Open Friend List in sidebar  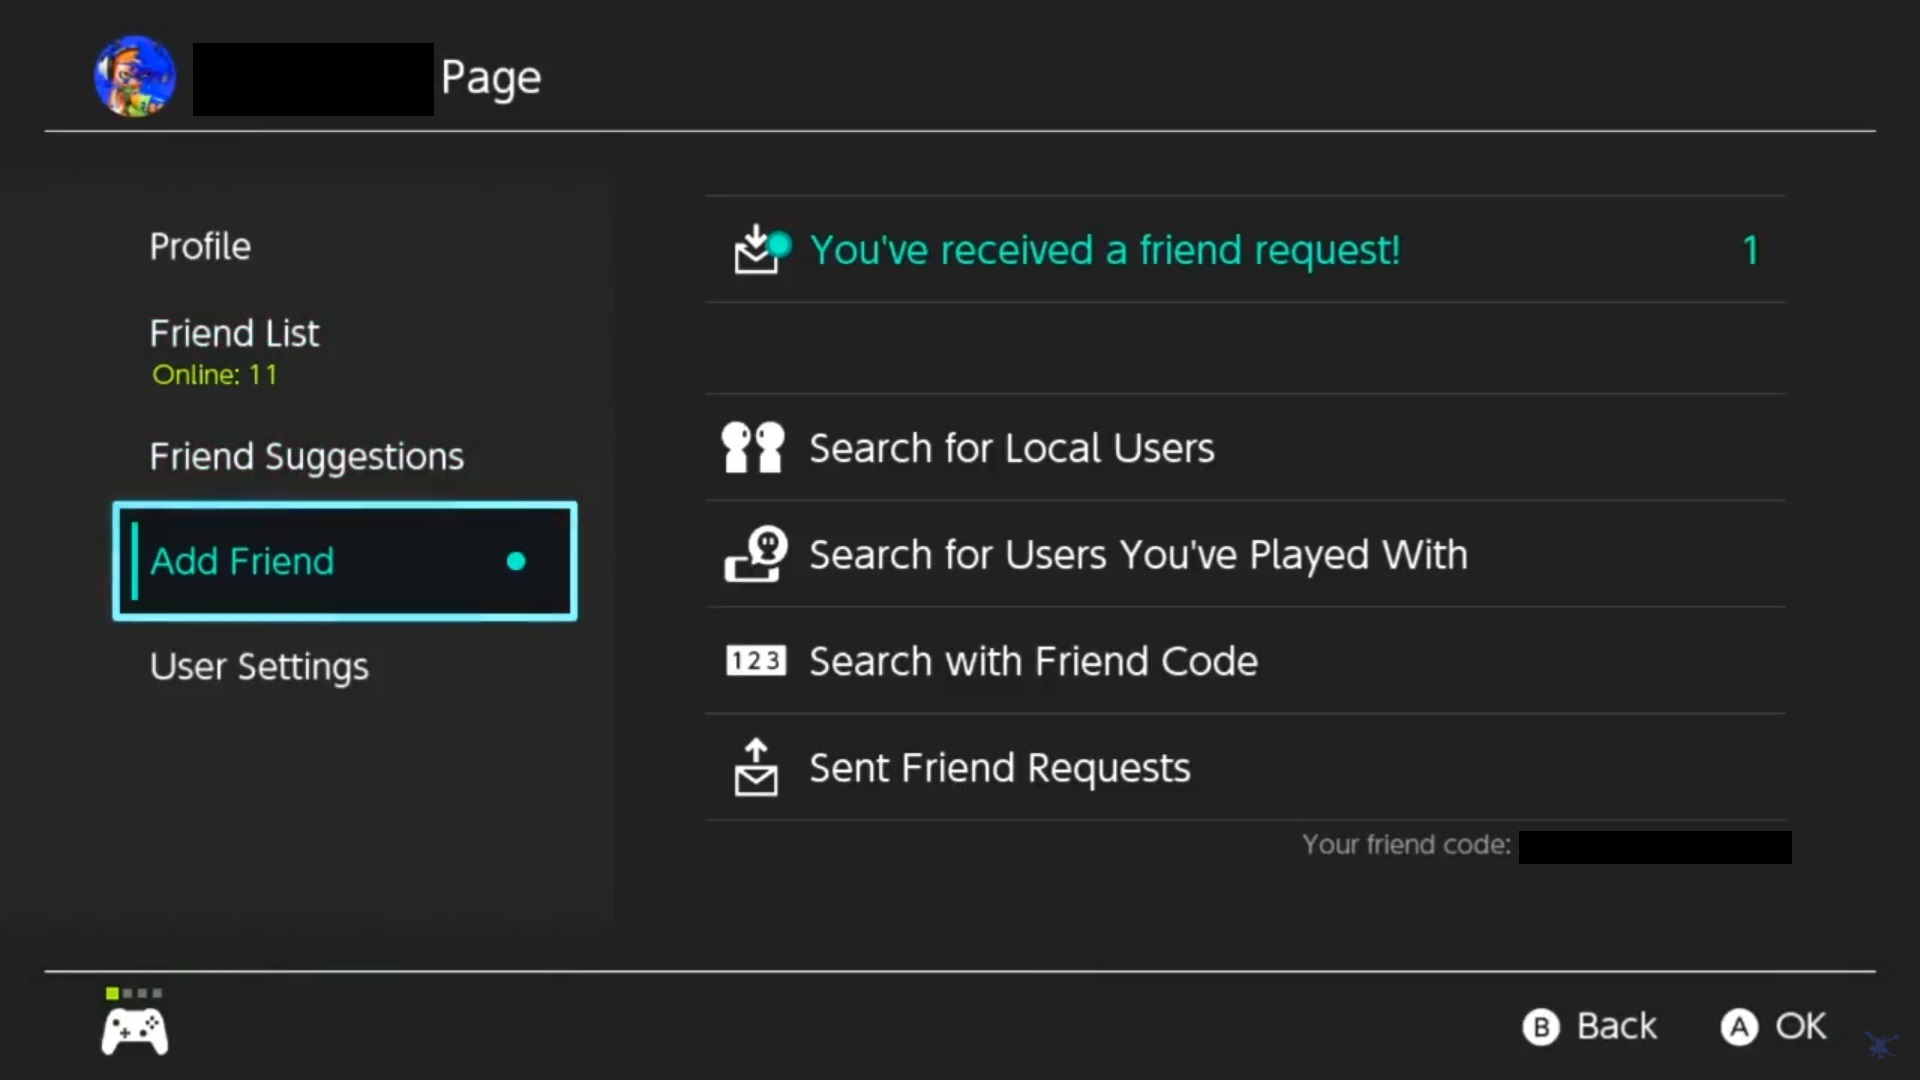click(x=234, y=334)
